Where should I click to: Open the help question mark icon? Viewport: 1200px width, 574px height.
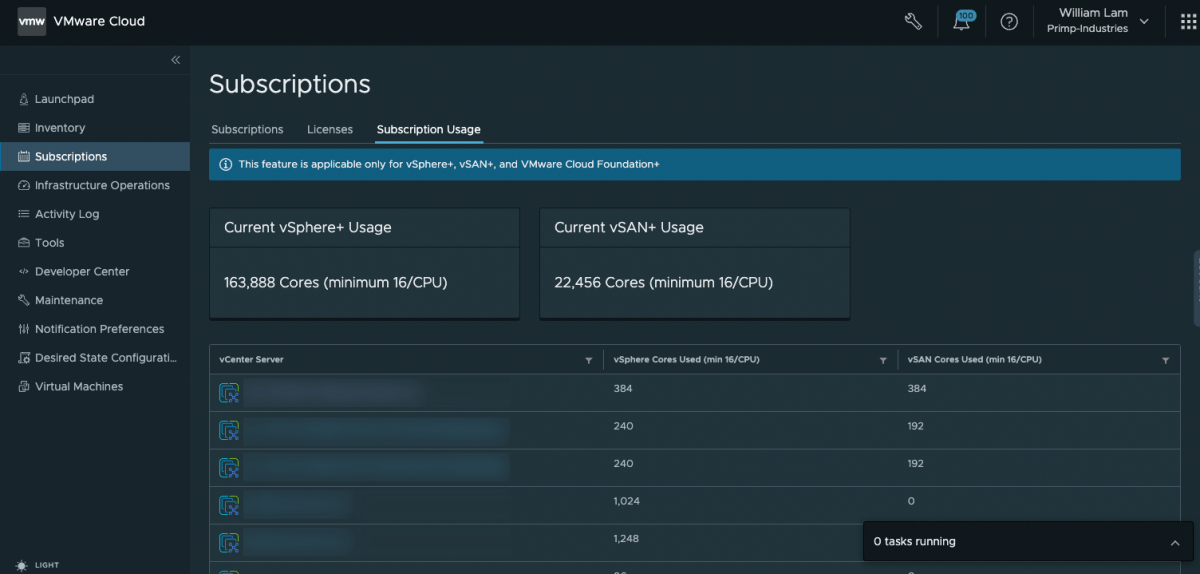(1009, 21)
